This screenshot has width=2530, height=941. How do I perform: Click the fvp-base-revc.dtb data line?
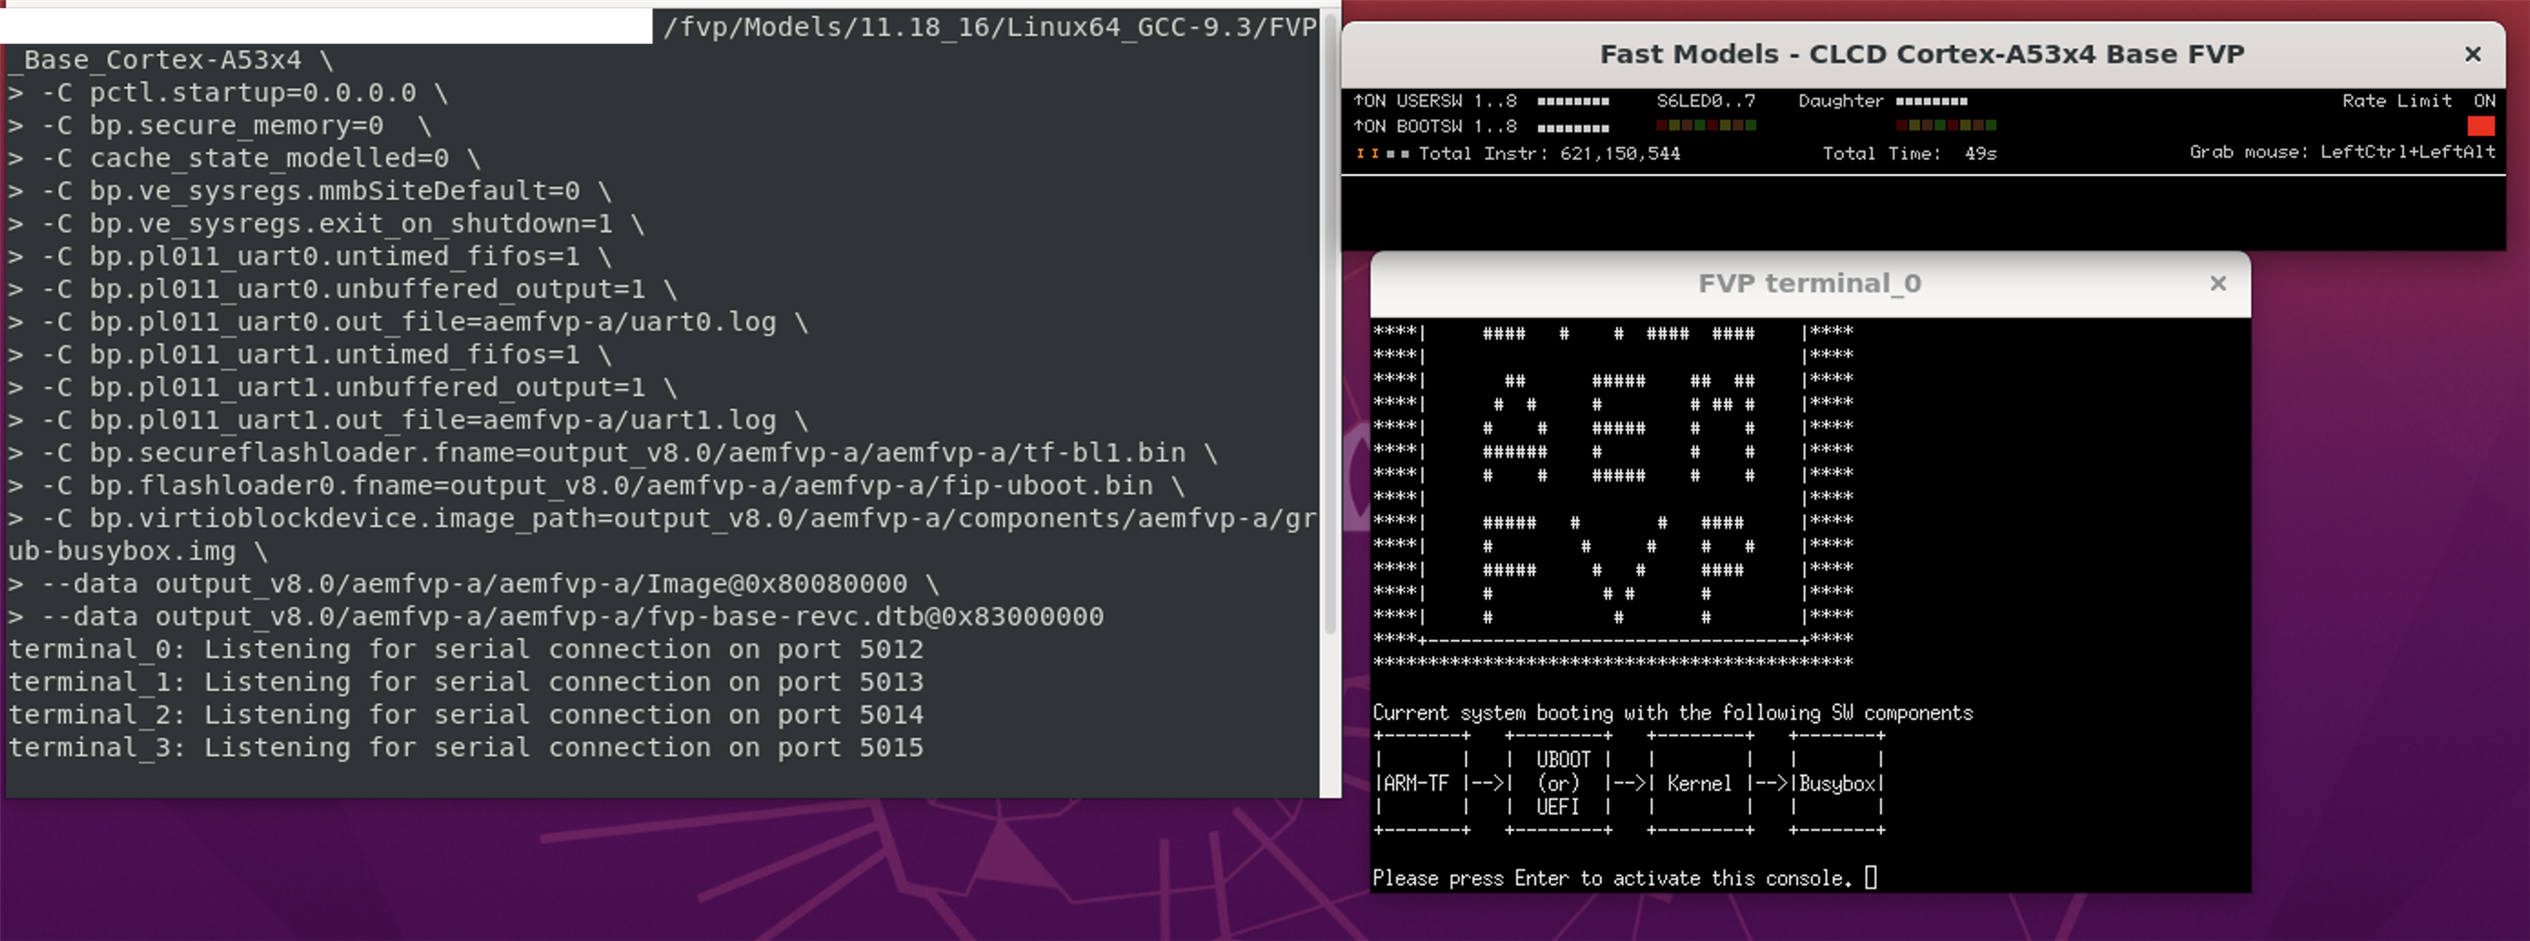(x=556, y=617)
